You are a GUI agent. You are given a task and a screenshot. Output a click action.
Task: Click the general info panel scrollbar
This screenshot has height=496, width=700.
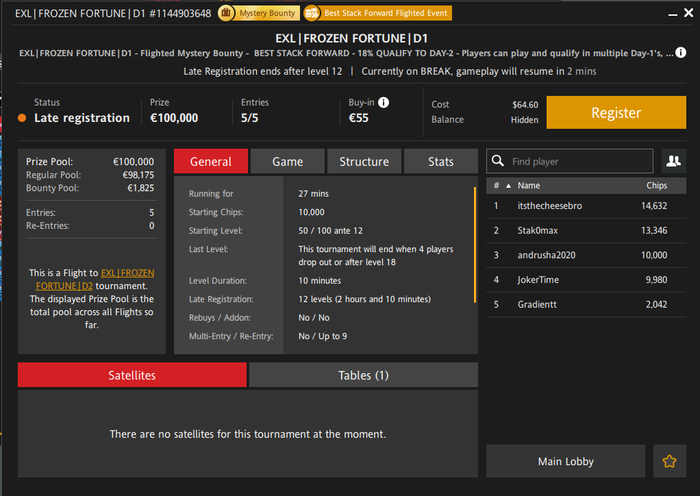click(x=475, y=245)
